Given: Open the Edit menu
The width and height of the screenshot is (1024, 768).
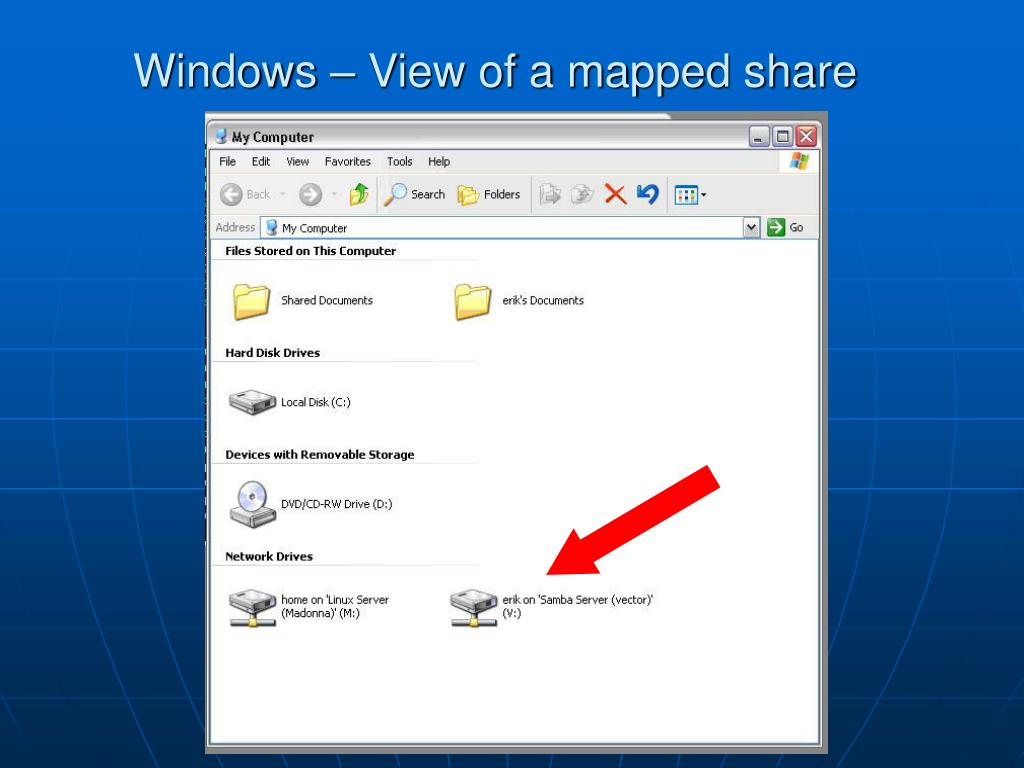Looking at the screenshot, I should coord(261,161).
